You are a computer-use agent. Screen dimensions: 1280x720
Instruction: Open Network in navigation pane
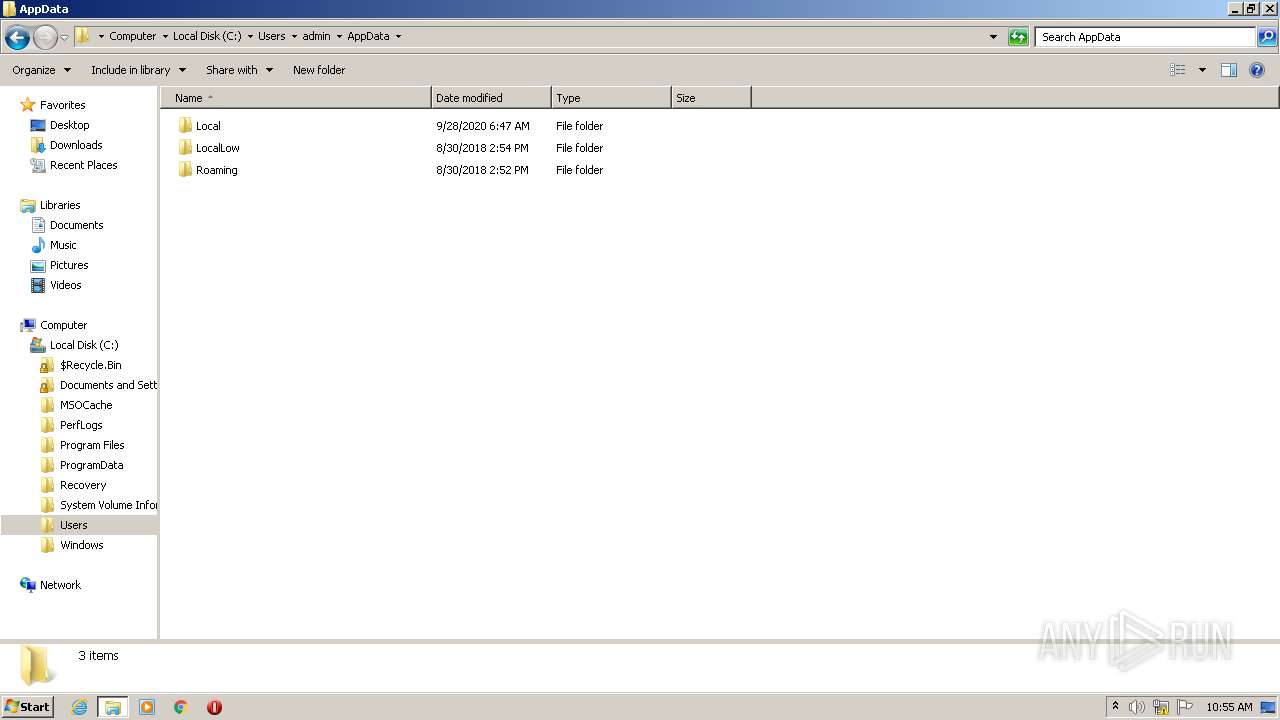pos(60,585)
